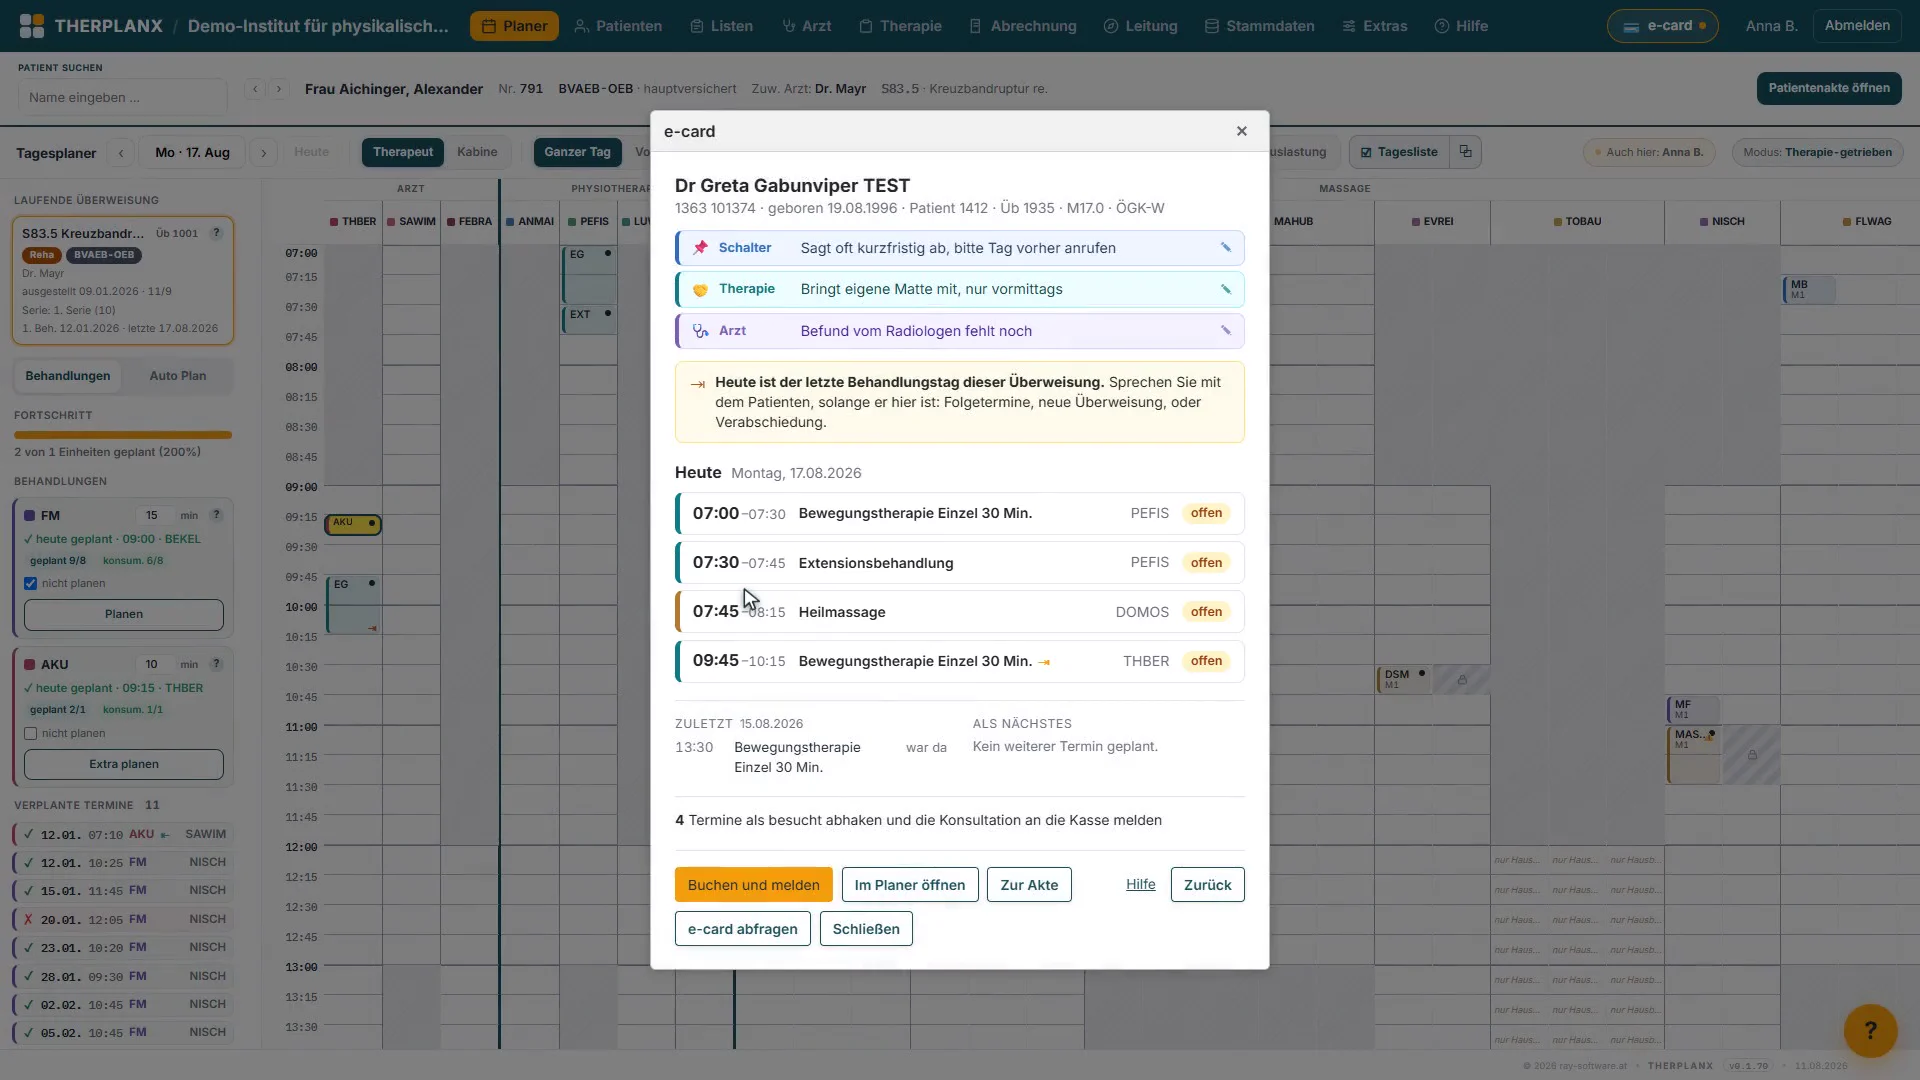Show next patient with right arrow
Screen dimensions: 1920x1080
tap(279, 89)
